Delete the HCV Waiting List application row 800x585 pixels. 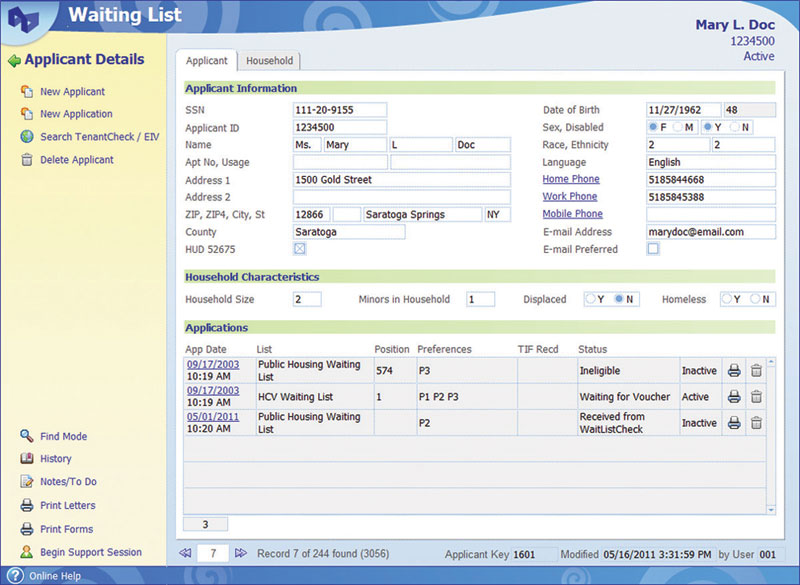(756, 397)
